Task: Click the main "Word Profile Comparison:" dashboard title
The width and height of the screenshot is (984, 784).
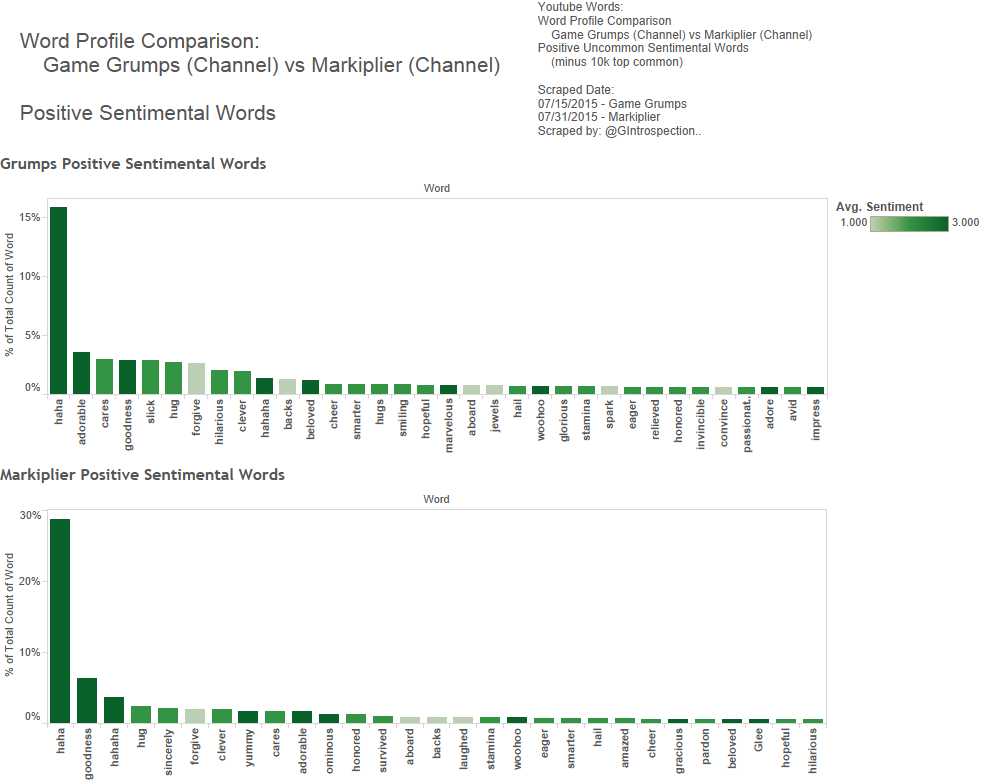Action: pos(139,42)
